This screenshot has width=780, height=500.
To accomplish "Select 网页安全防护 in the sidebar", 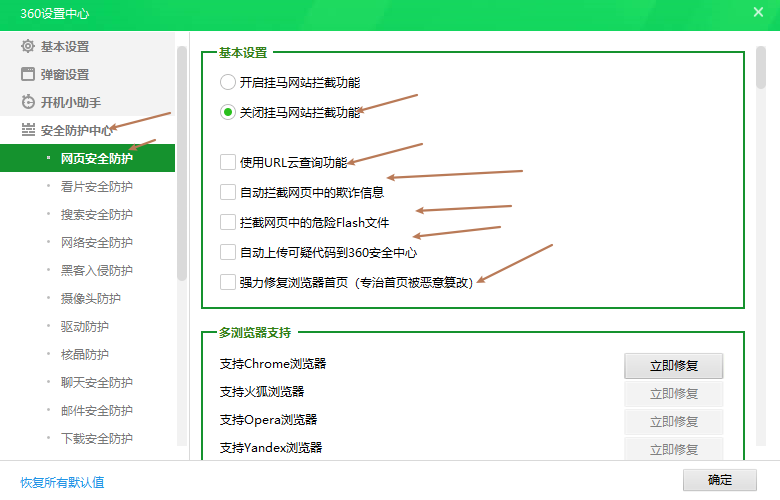I will click(x=88, y=158).
